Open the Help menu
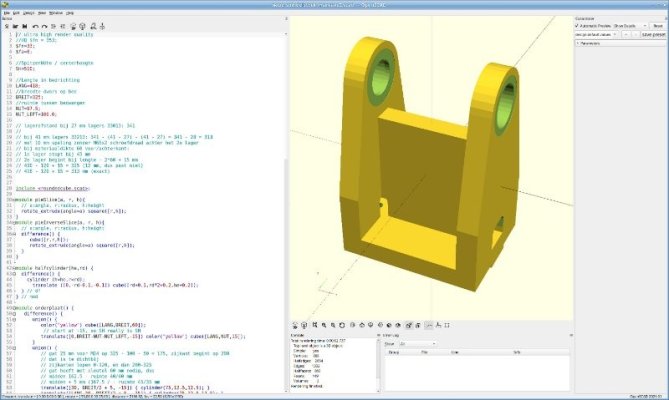Screen dimensions: 669x400 tap(70, 13)
